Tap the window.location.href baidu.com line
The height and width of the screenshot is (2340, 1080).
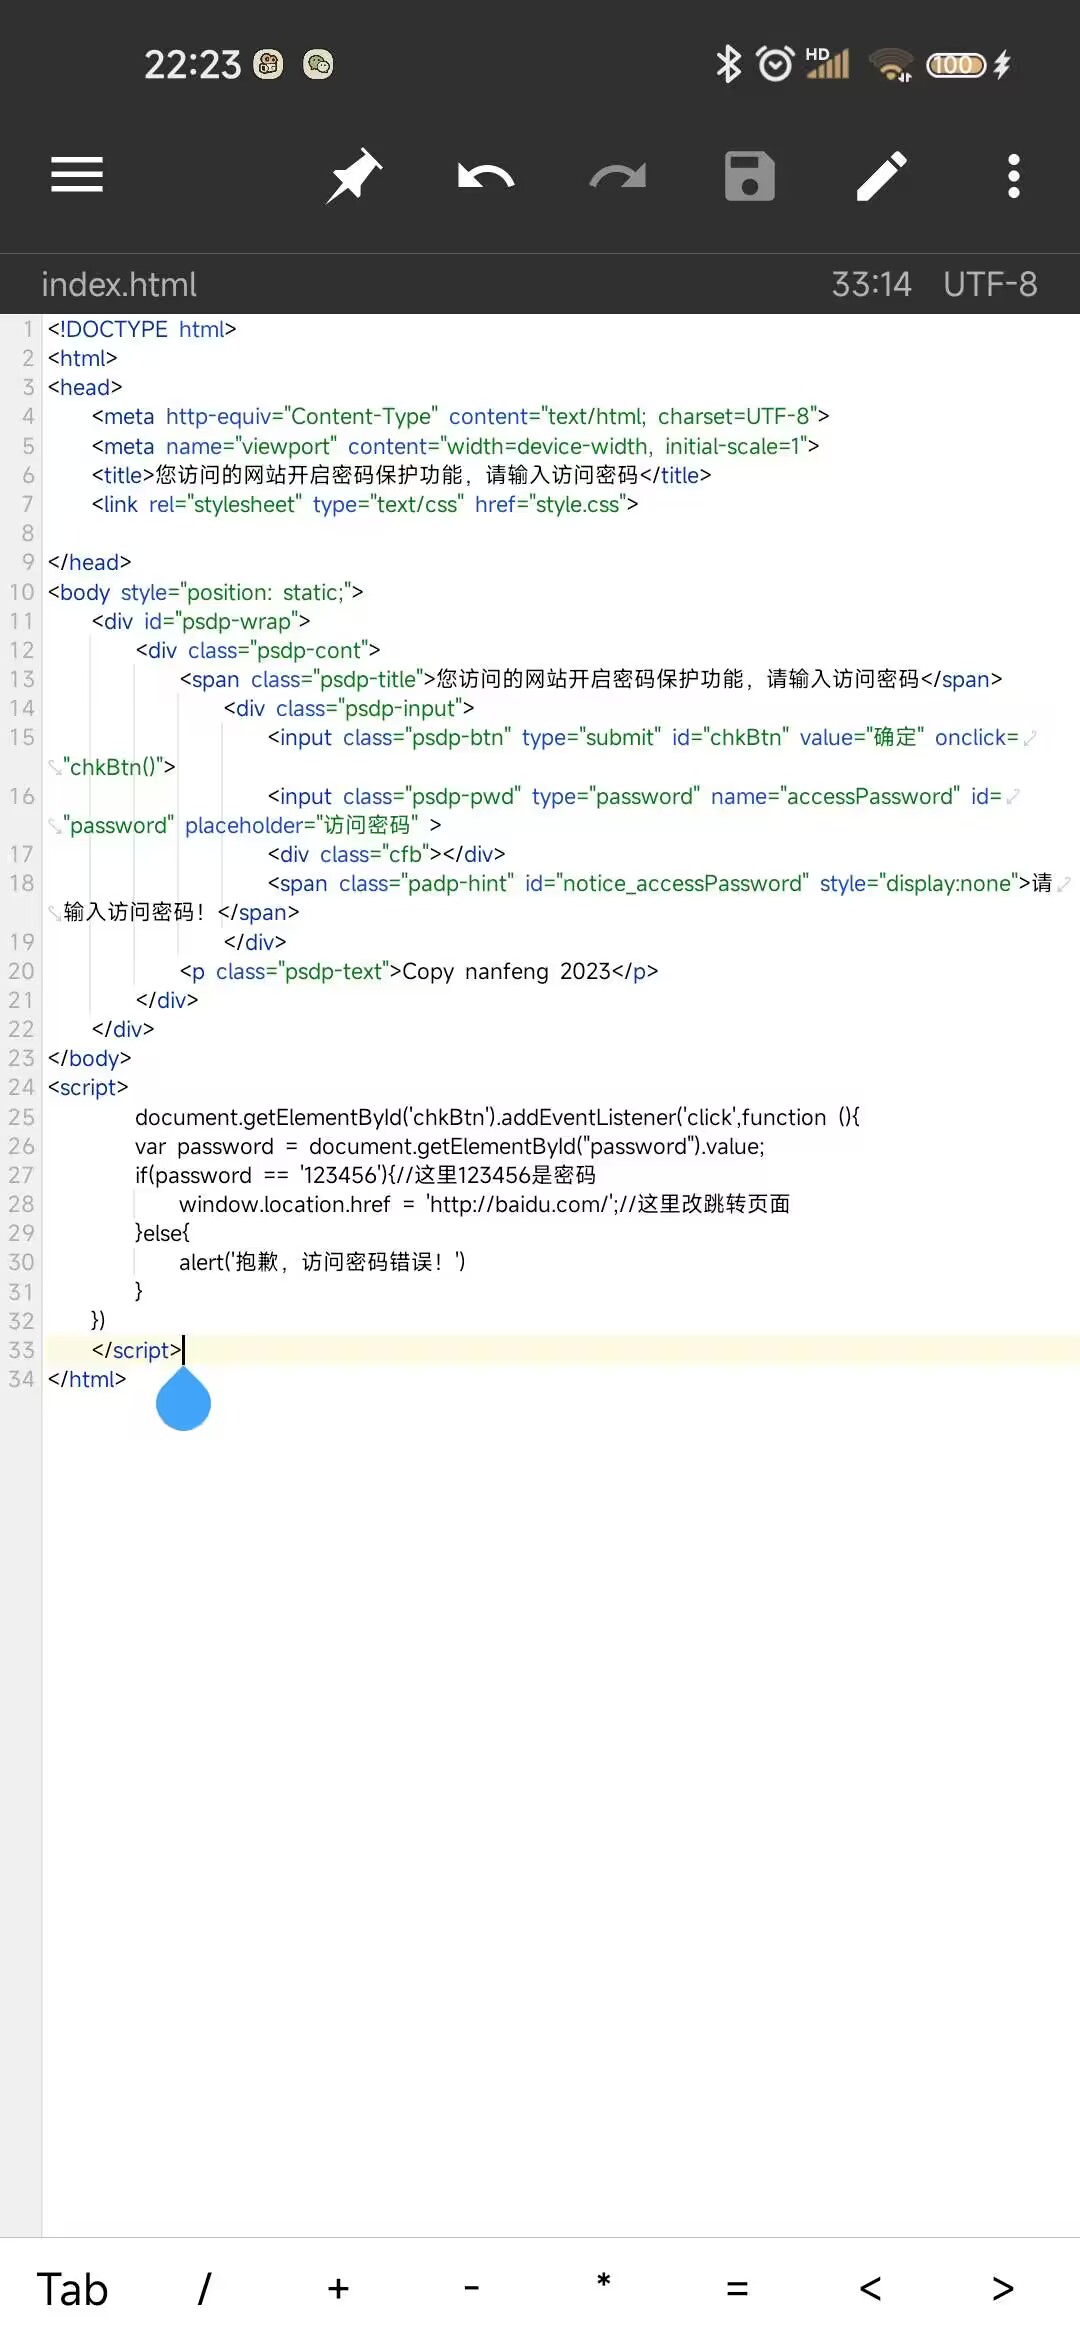click(x=485, y=1204)
